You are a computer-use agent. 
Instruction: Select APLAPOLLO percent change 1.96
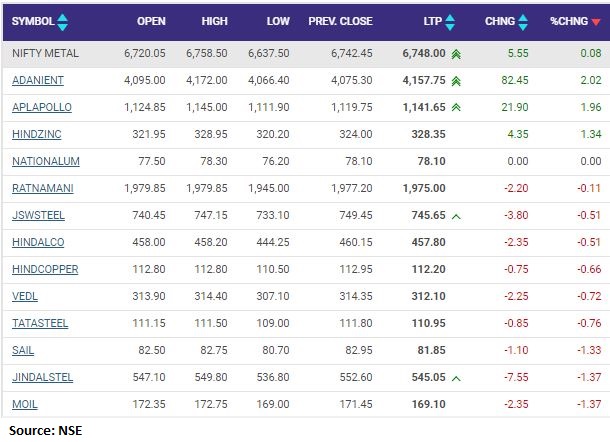591,107
